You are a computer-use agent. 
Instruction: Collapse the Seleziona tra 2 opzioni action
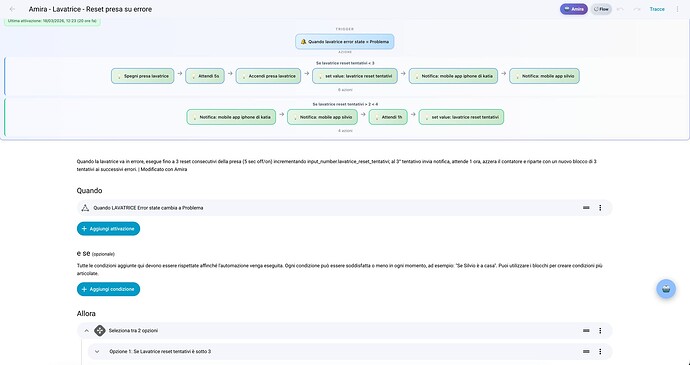click(x=87, y=331)
